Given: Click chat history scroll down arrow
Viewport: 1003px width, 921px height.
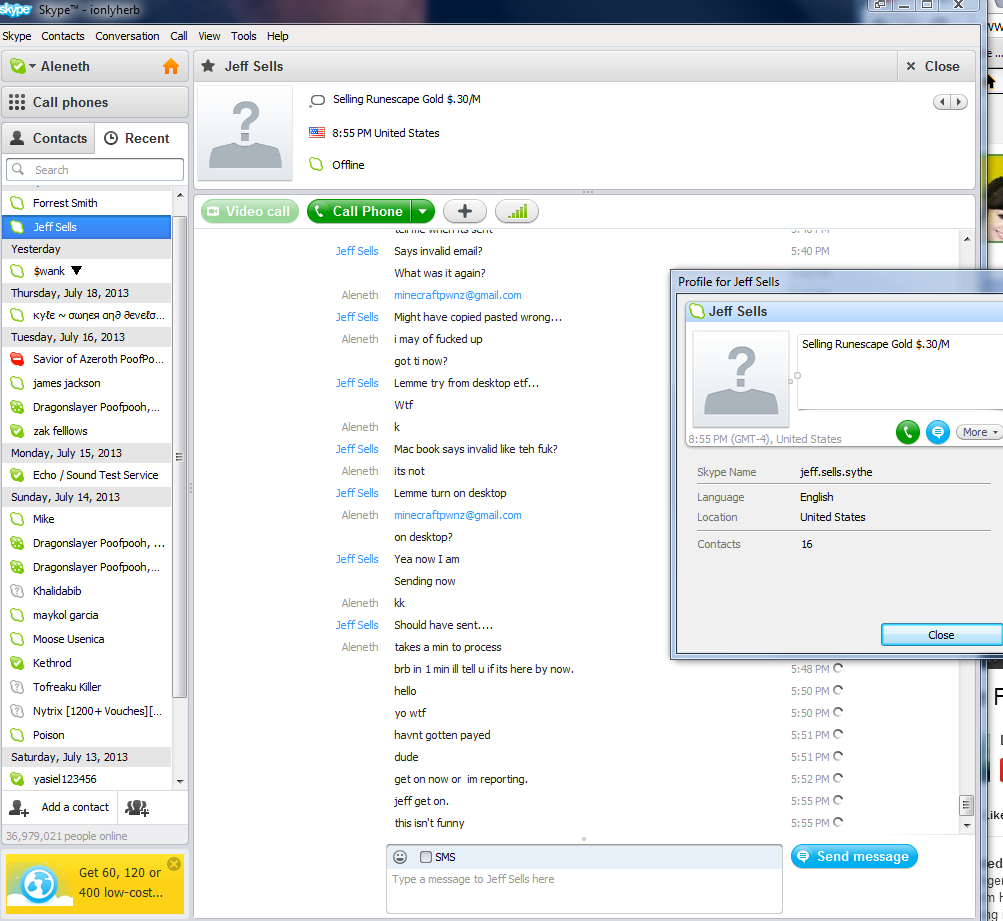Looking at the screenshot, I should coord(967,825).
